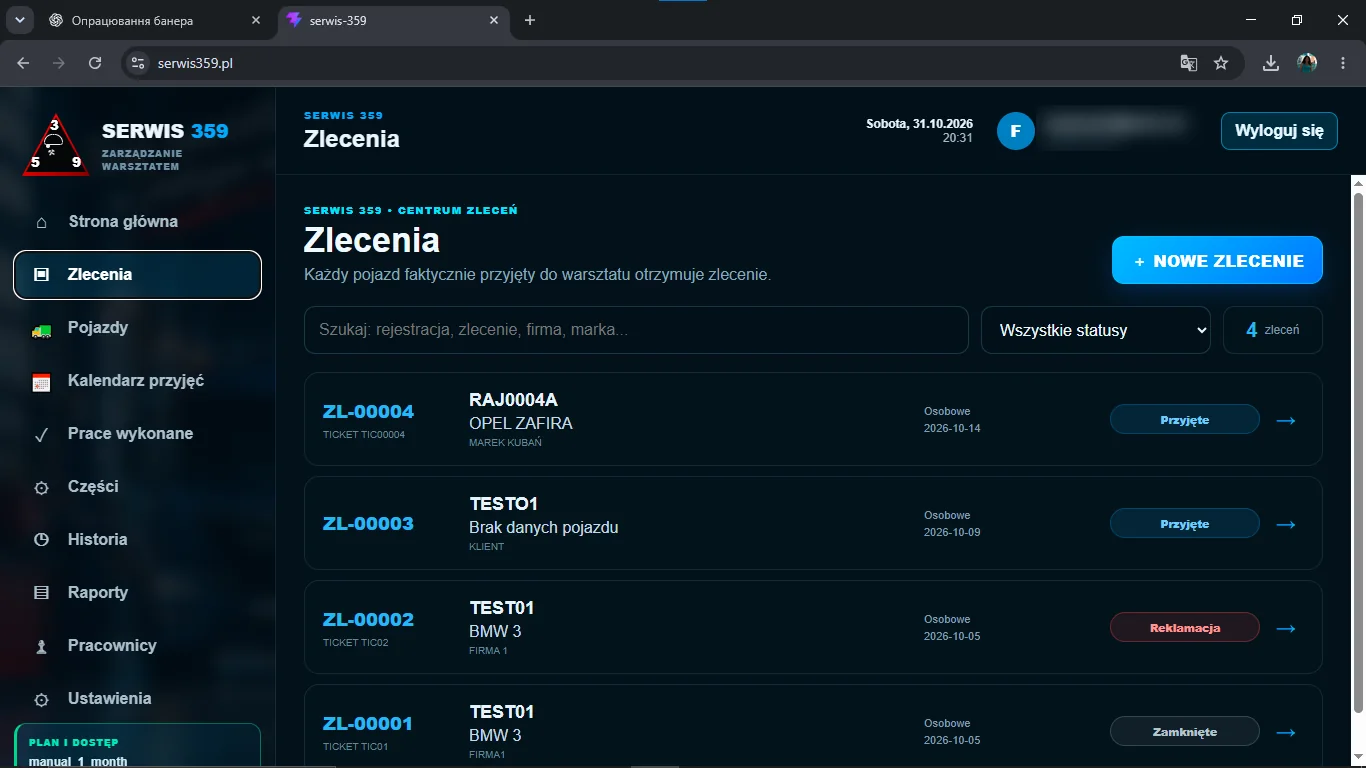Click the Chrome profile picture
Screen dimensions: 1366x768
[1307, 63]
